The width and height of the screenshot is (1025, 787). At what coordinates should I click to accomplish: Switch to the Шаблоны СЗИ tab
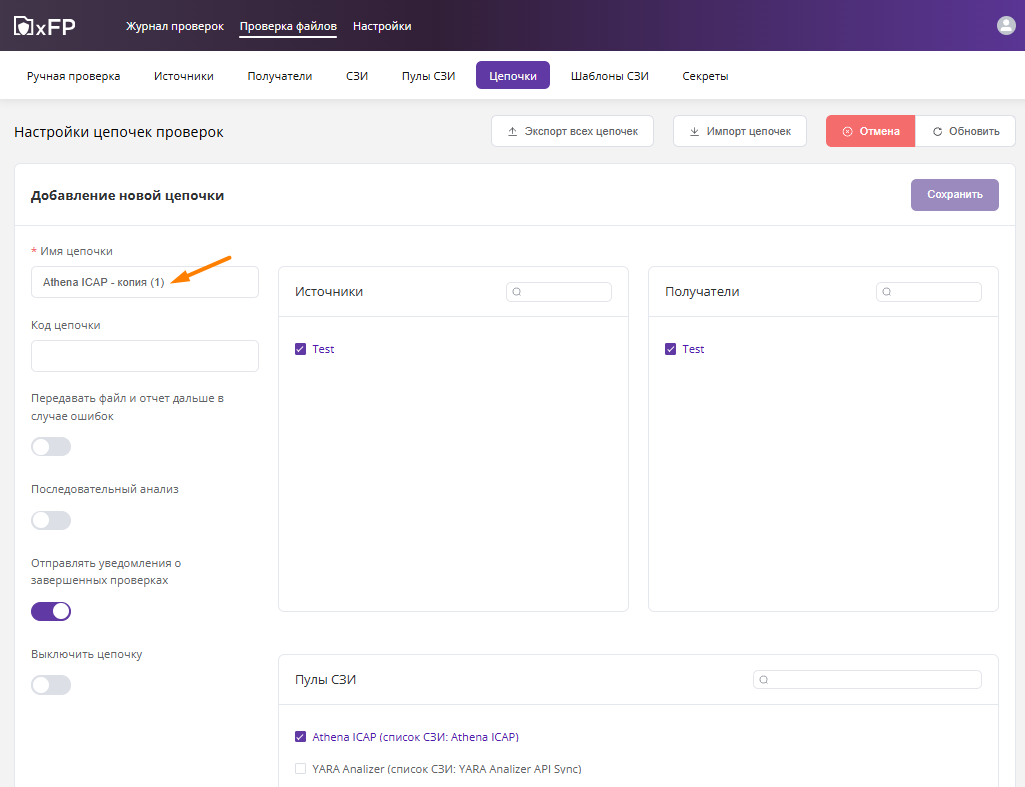coord(609,76)
